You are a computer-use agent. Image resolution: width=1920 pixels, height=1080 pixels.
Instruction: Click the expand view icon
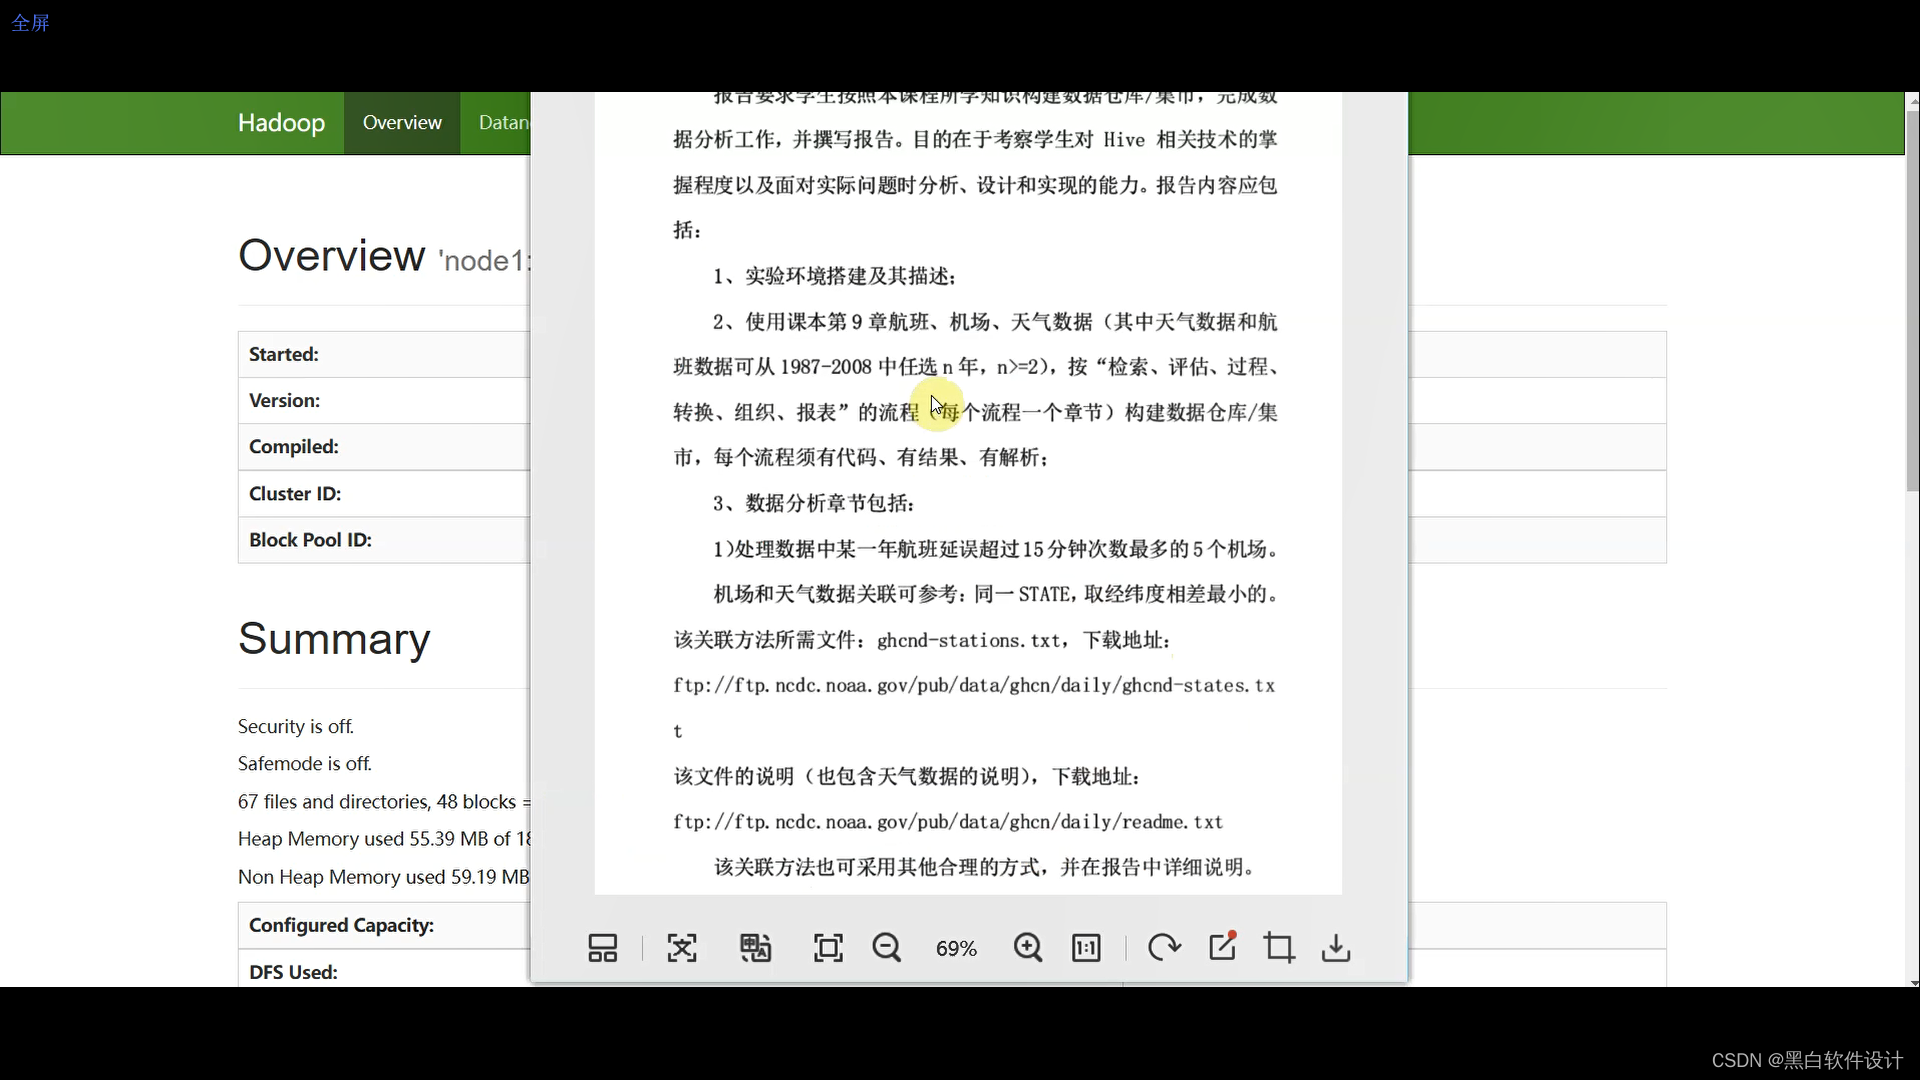pos(682,947)
